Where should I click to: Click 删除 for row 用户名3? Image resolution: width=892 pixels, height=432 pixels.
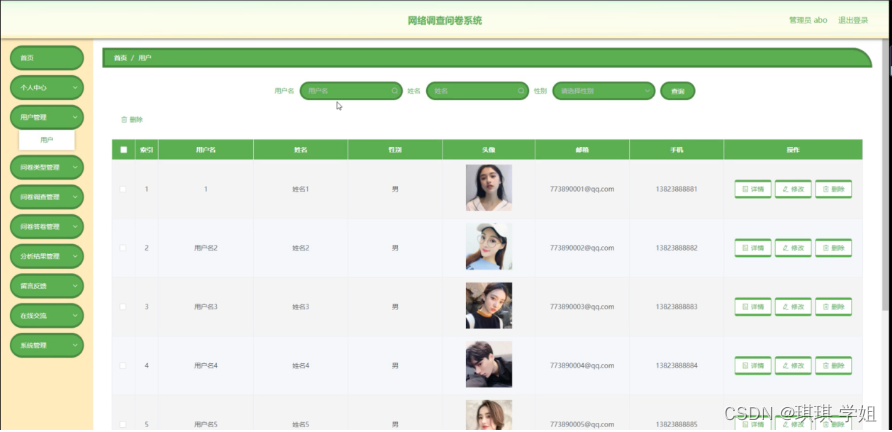click(833, 307)
